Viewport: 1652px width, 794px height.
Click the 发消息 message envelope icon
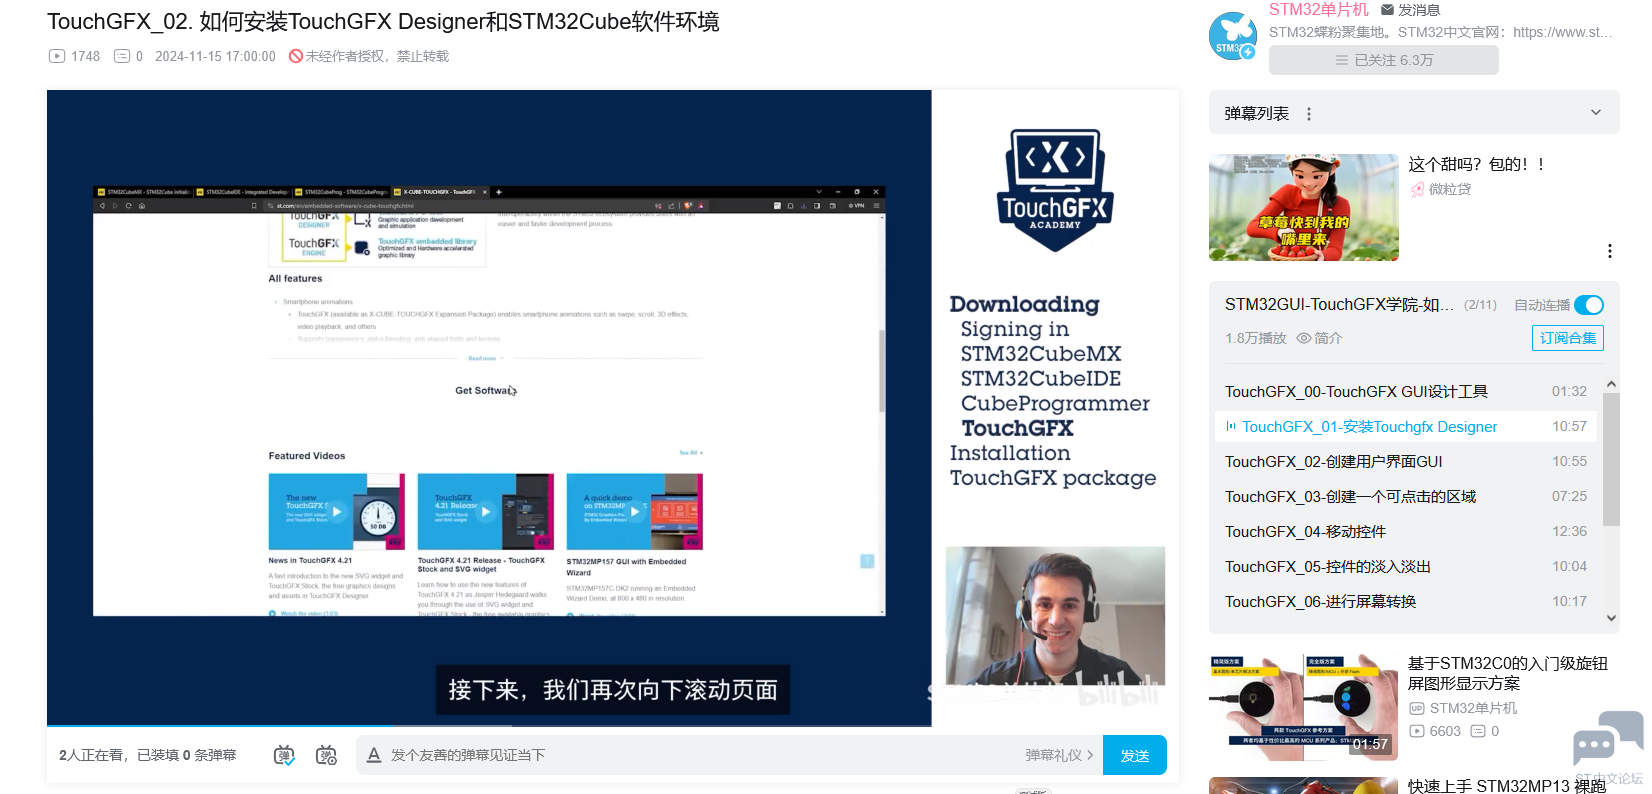[1387, 10]
